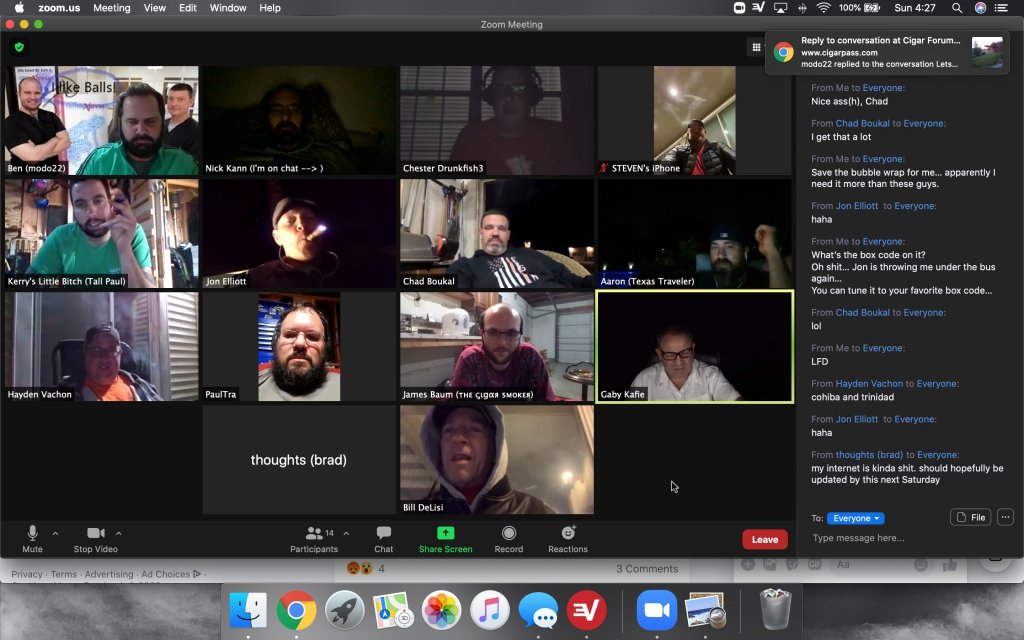The width and height of the screenshot is (1024, 640).
Task: Expand the arrow next to Participants
Action: click(346, 533)
